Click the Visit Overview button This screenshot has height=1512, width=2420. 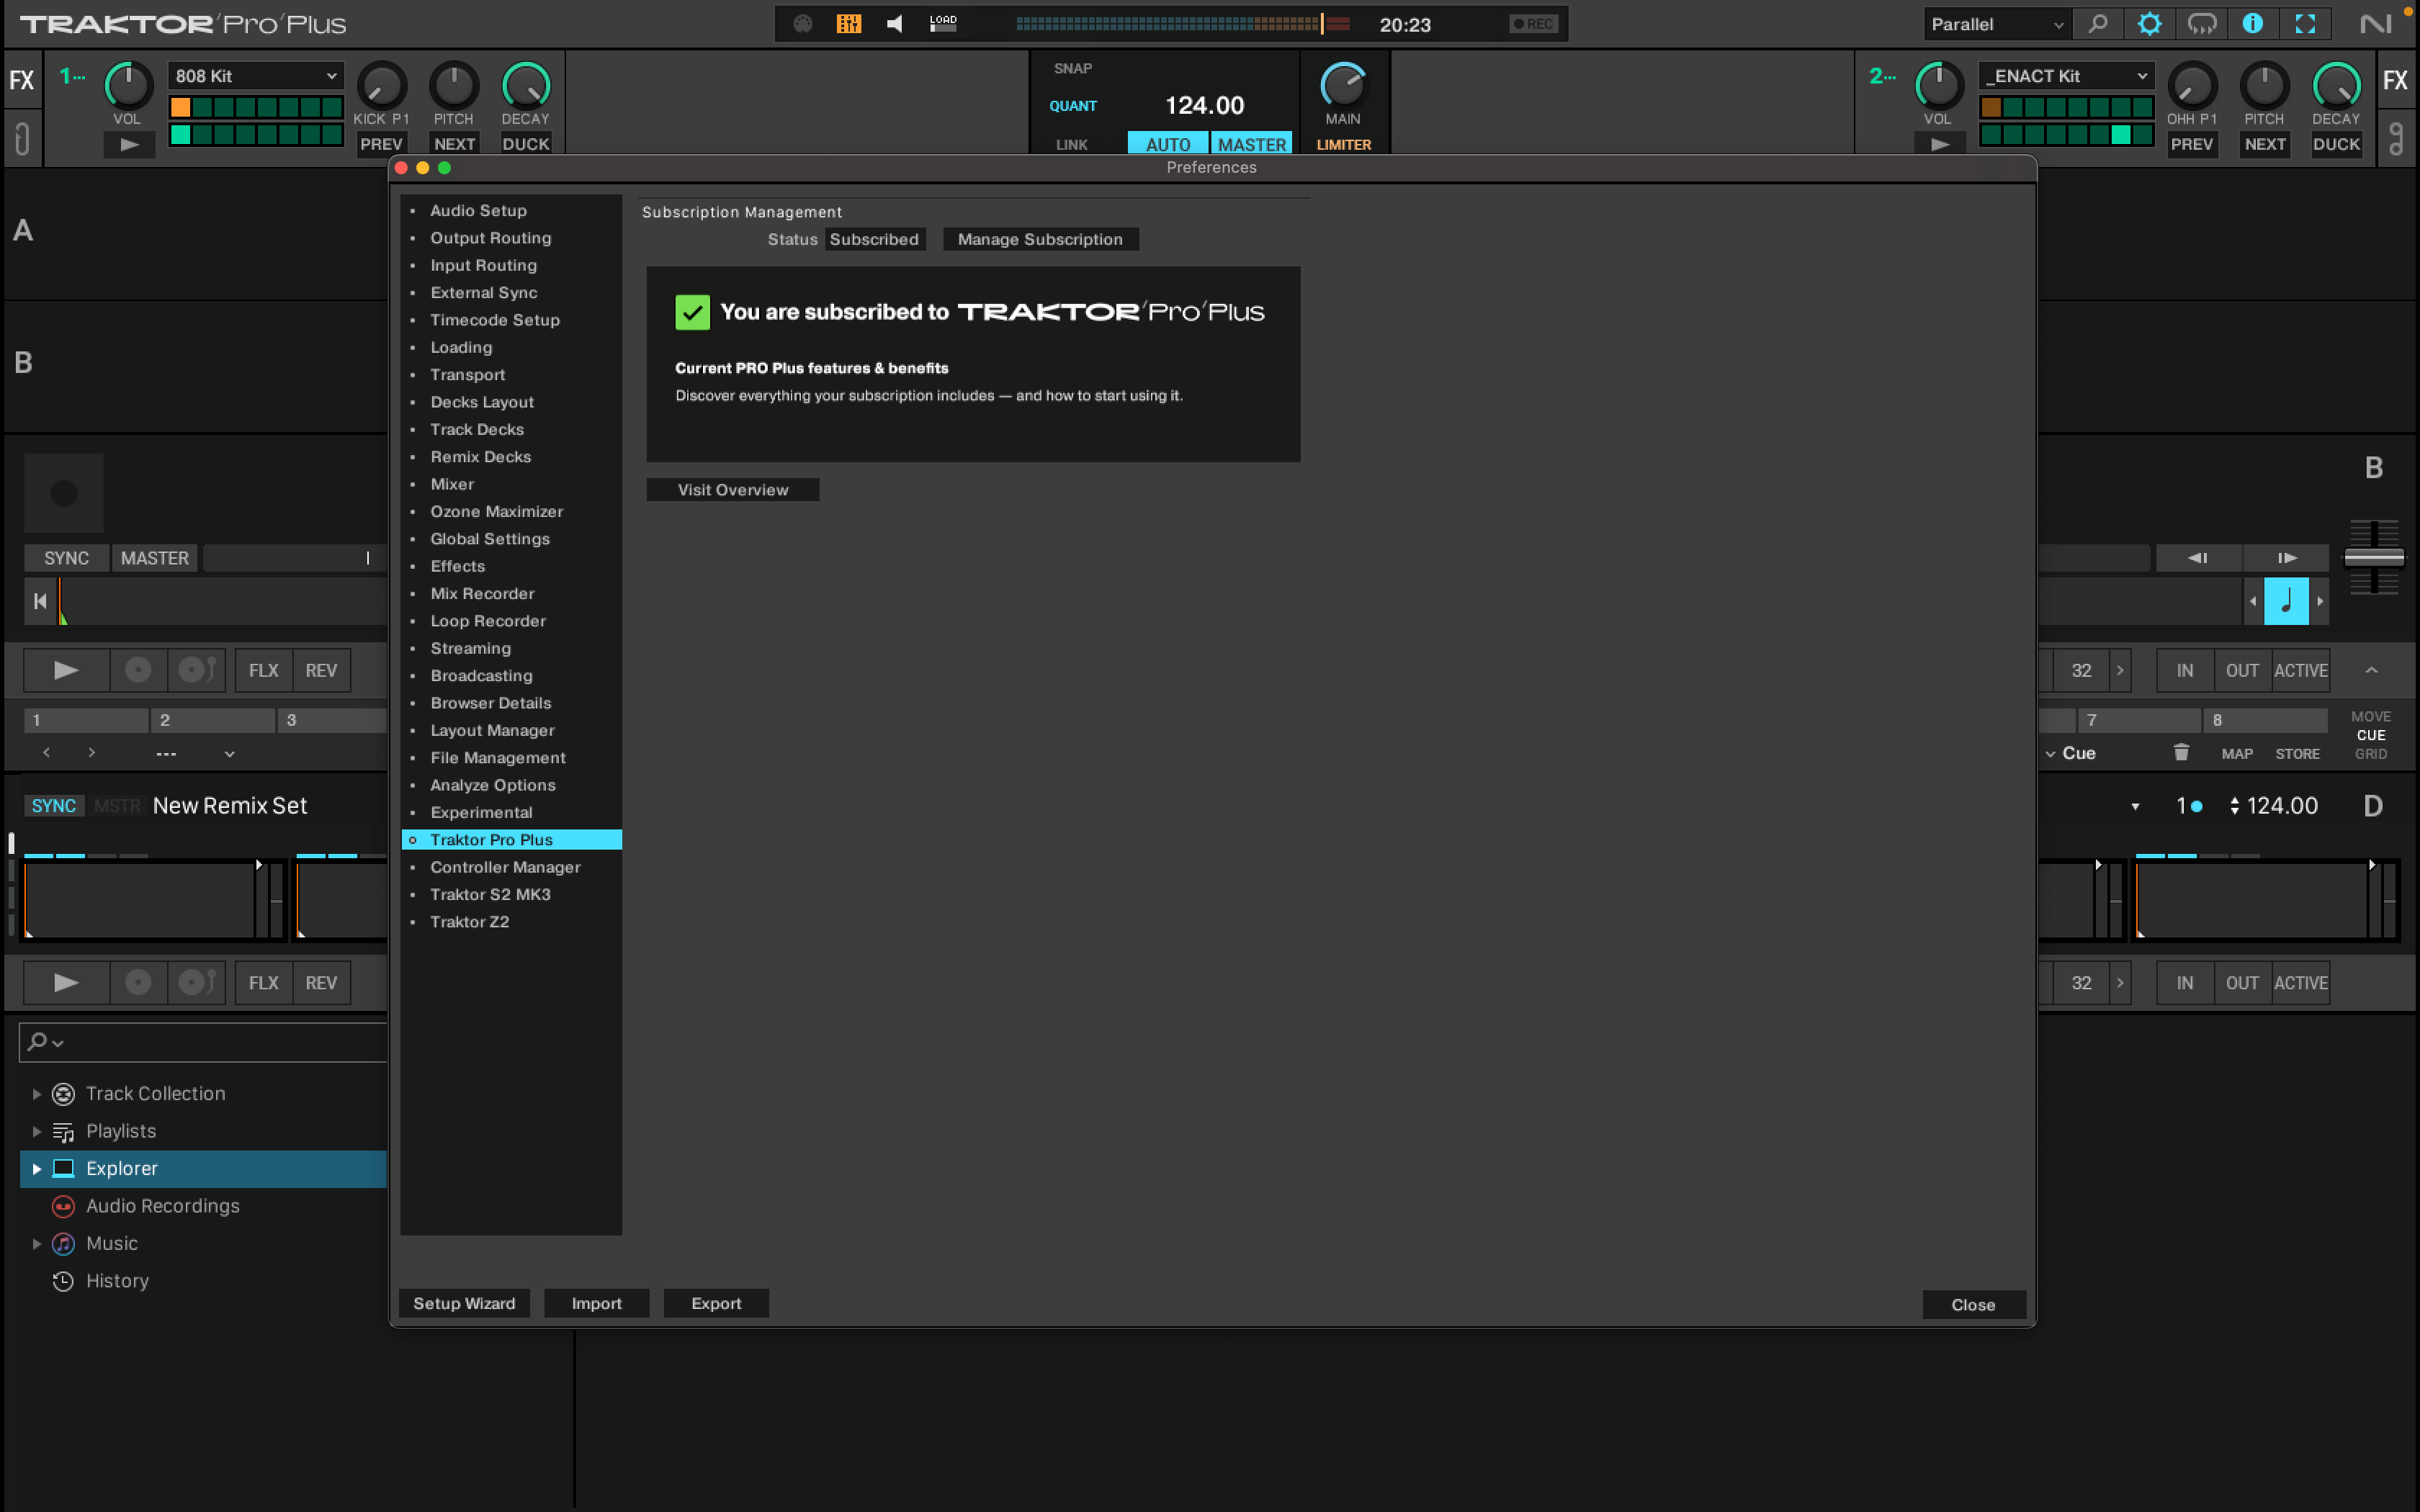(x=732, y=490)
